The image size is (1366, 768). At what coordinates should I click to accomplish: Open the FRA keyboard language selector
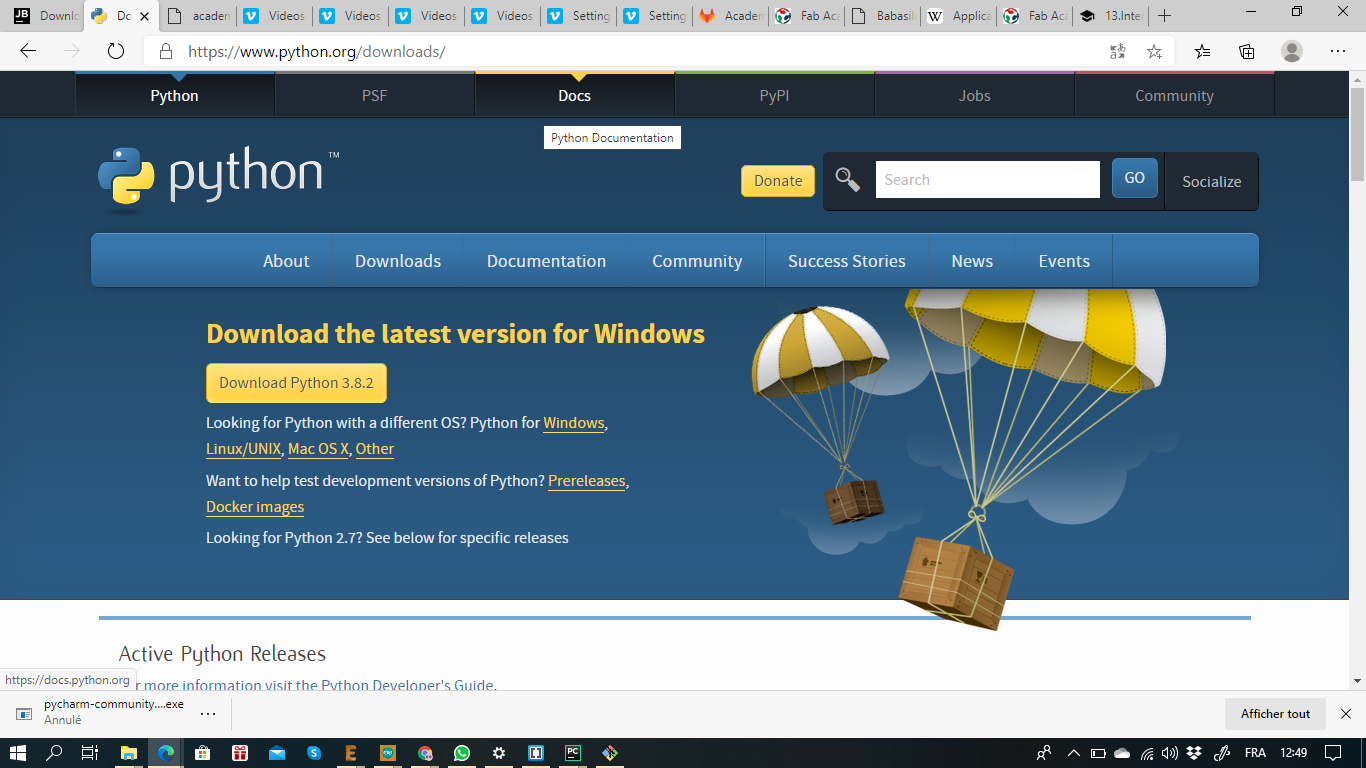pyautogui.click(x=1255, y=753)
